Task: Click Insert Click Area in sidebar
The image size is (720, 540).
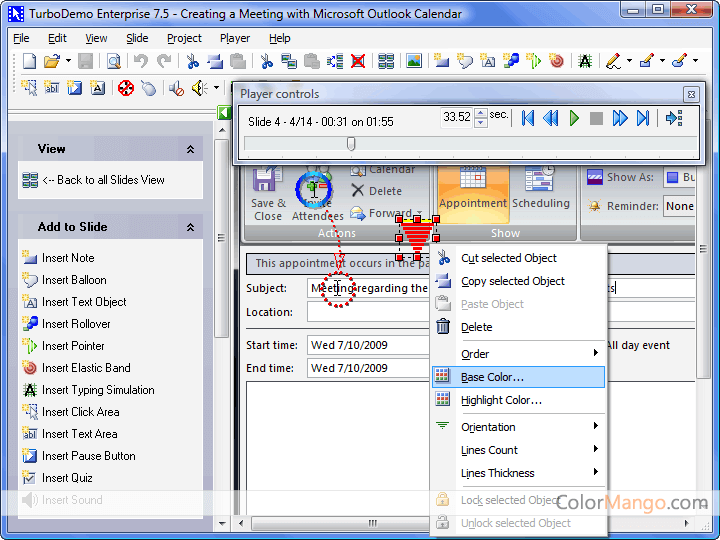Action: pos(71,412)
